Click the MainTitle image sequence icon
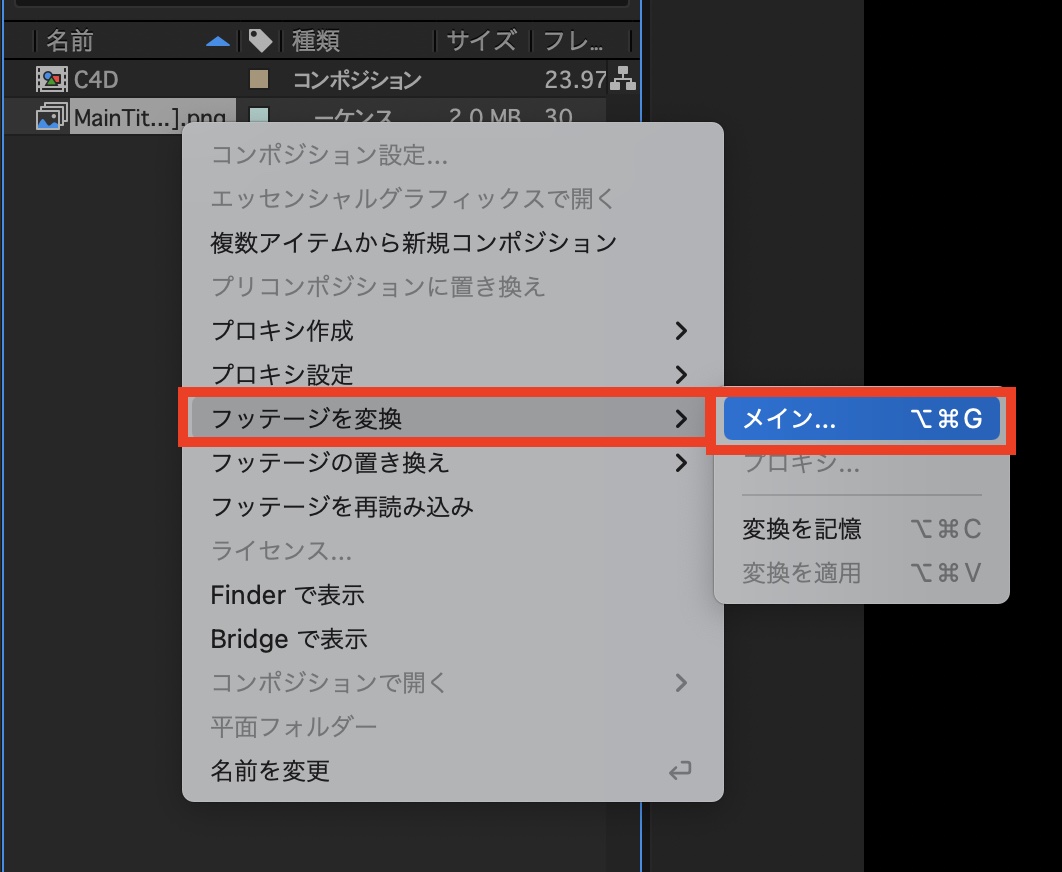 tap(51, 117)
